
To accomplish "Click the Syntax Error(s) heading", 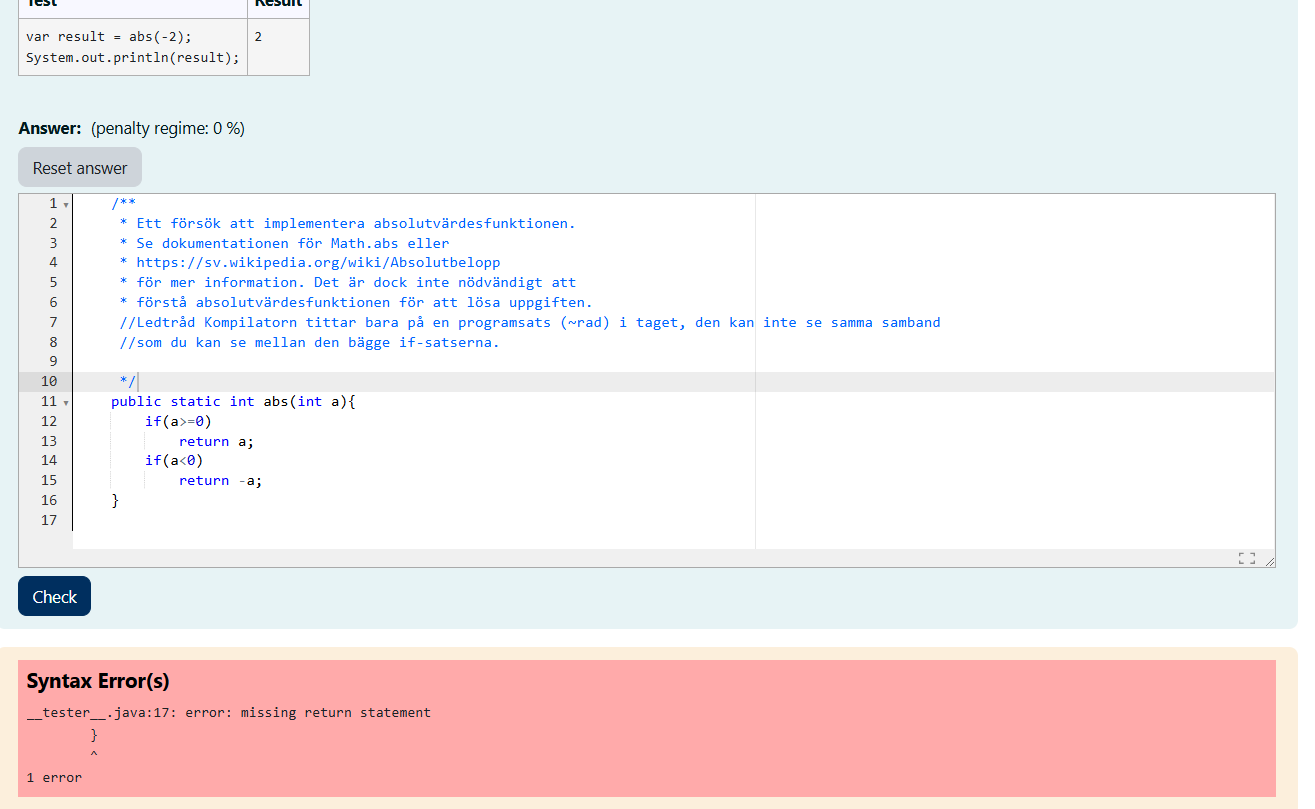I will 98,681.
